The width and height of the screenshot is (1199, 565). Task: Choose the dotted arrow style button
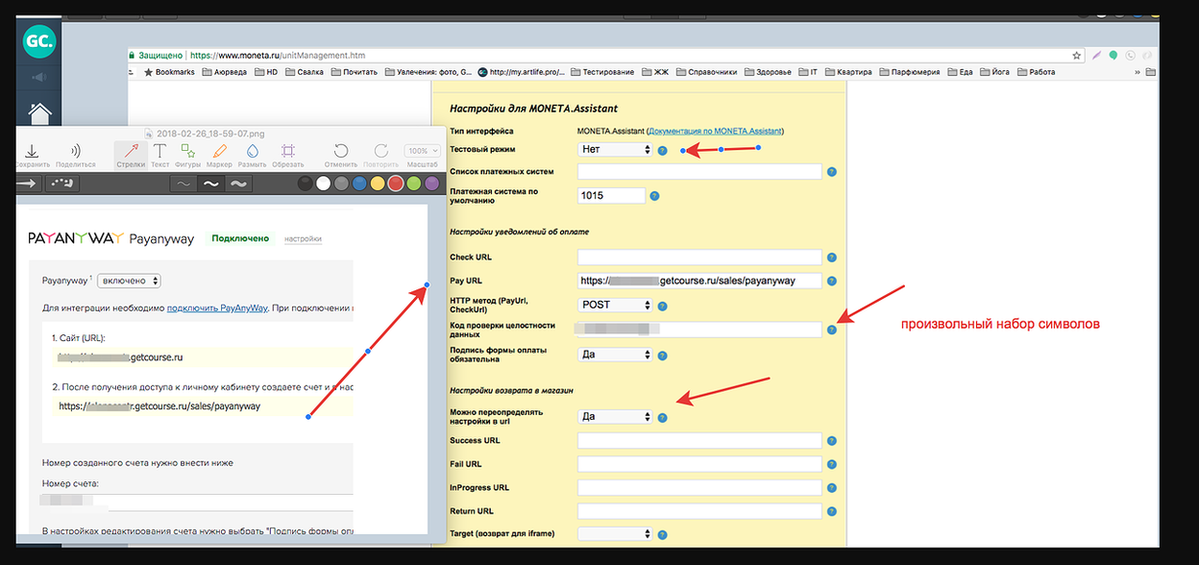point(63,183)
